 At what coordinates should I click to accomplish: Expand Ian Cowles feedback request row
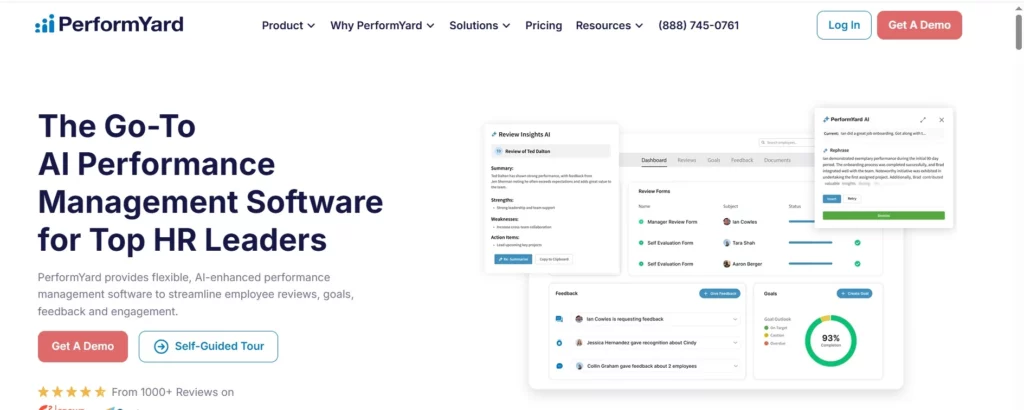click(736, 319)
